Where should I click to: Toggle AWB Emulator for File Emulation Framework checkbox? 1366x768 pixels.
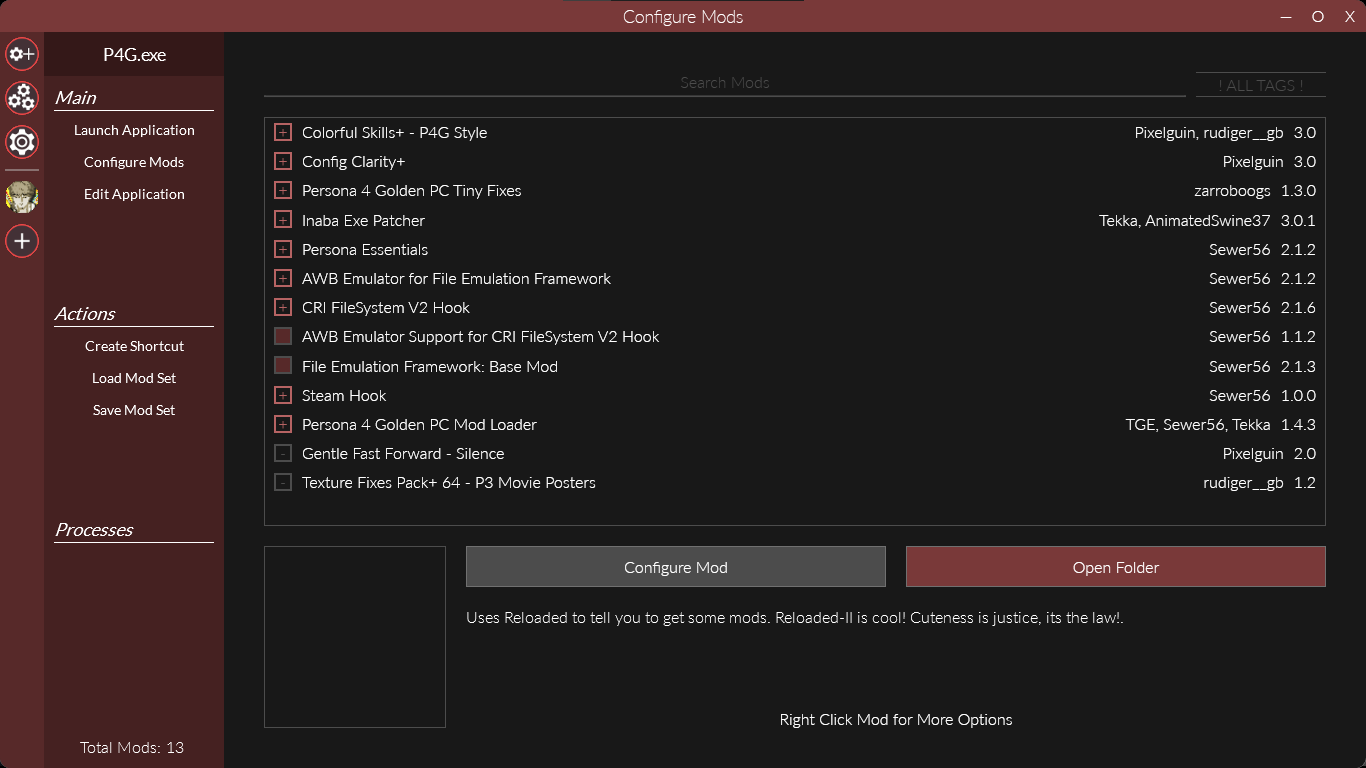click(283, 278)
